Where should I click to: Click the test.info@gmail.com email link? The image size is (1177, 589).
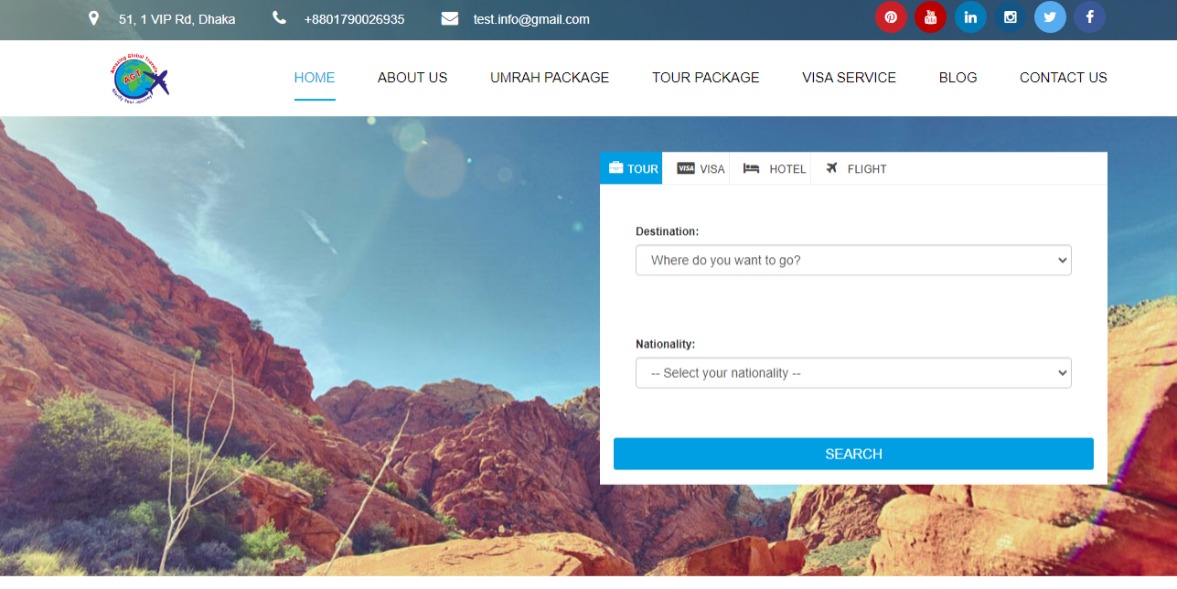pos(531,19)
